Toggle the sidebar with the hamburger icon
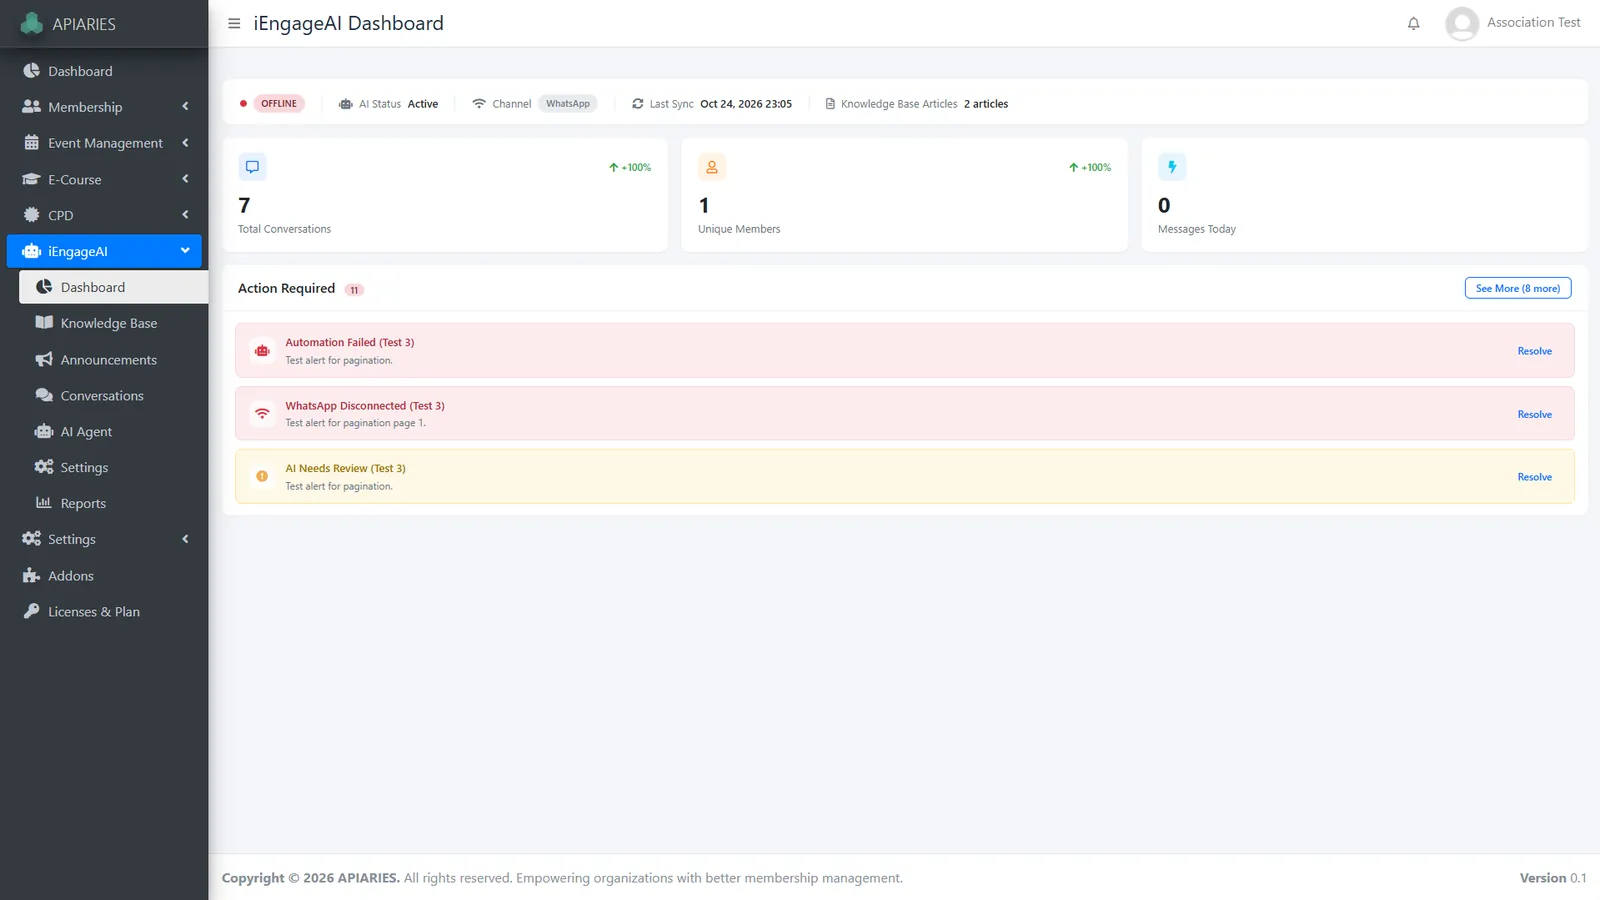The width and height of the screenshot is (1600, 900). 234,23
